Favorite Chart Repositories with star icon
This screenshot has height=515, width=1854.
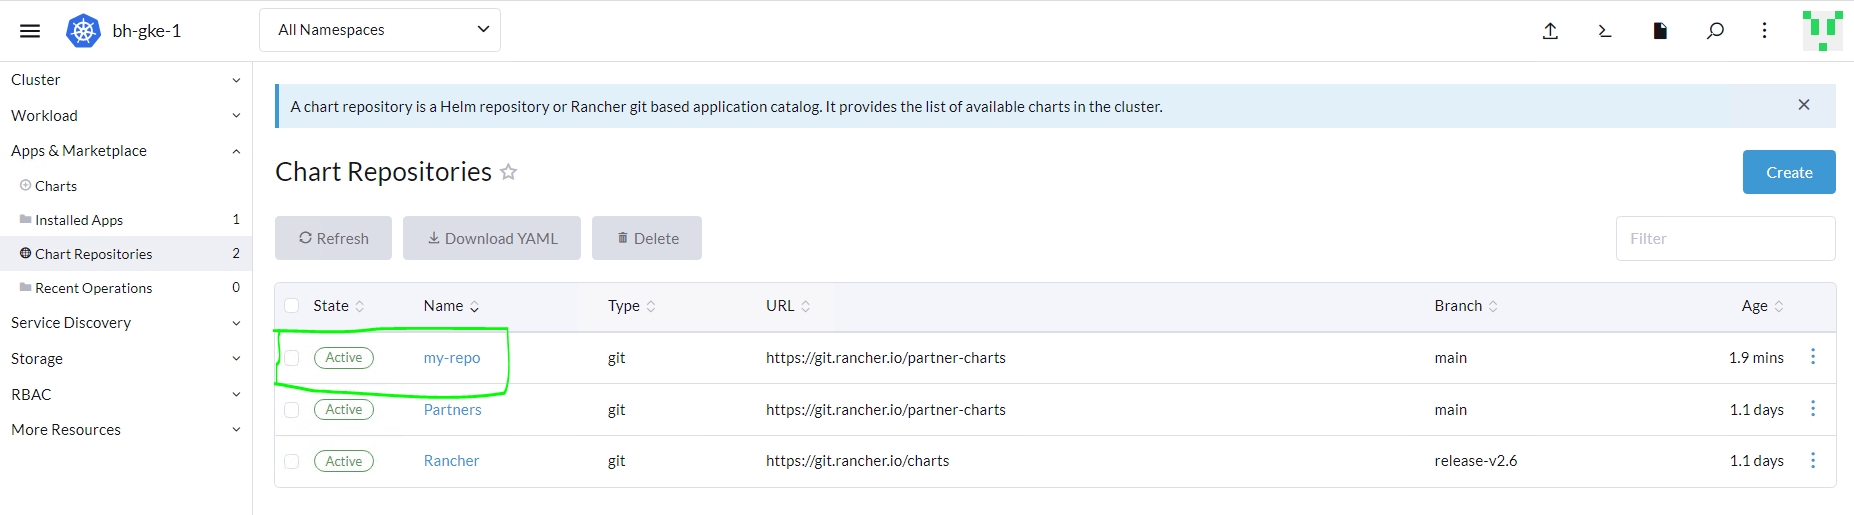(508, 172)
